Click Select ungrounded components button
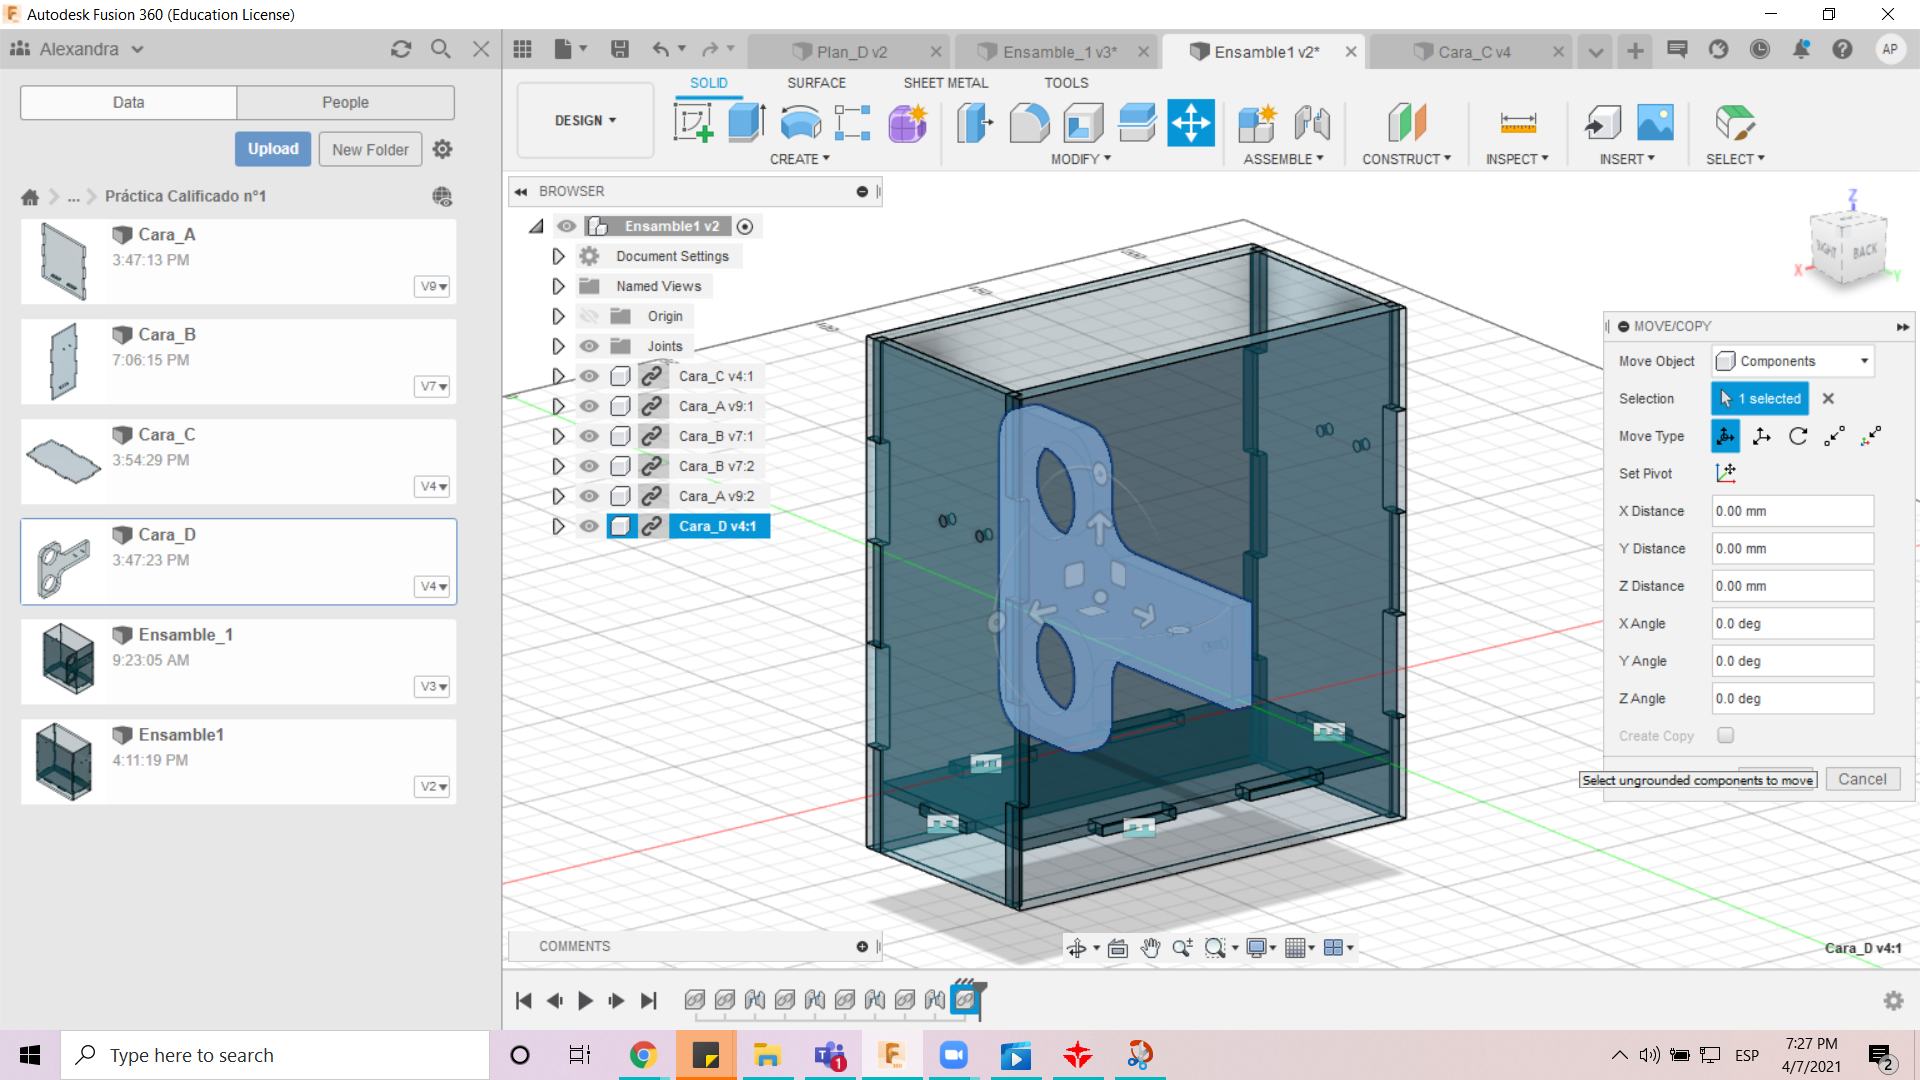 point(1698,779)
